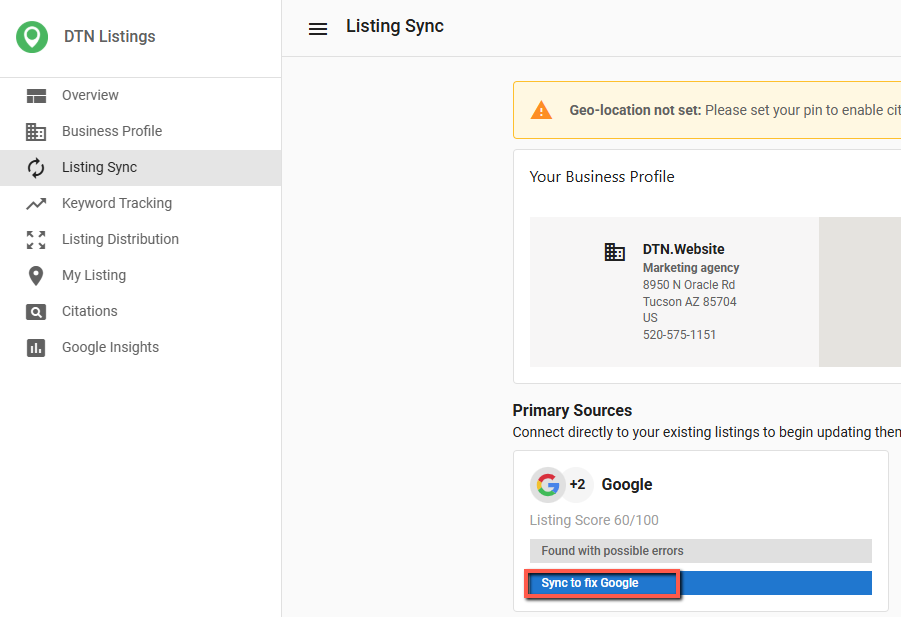The image size is (901, 617).
Task: Click the building icon beside DTN.Website
Action: [x=614, y=252]
